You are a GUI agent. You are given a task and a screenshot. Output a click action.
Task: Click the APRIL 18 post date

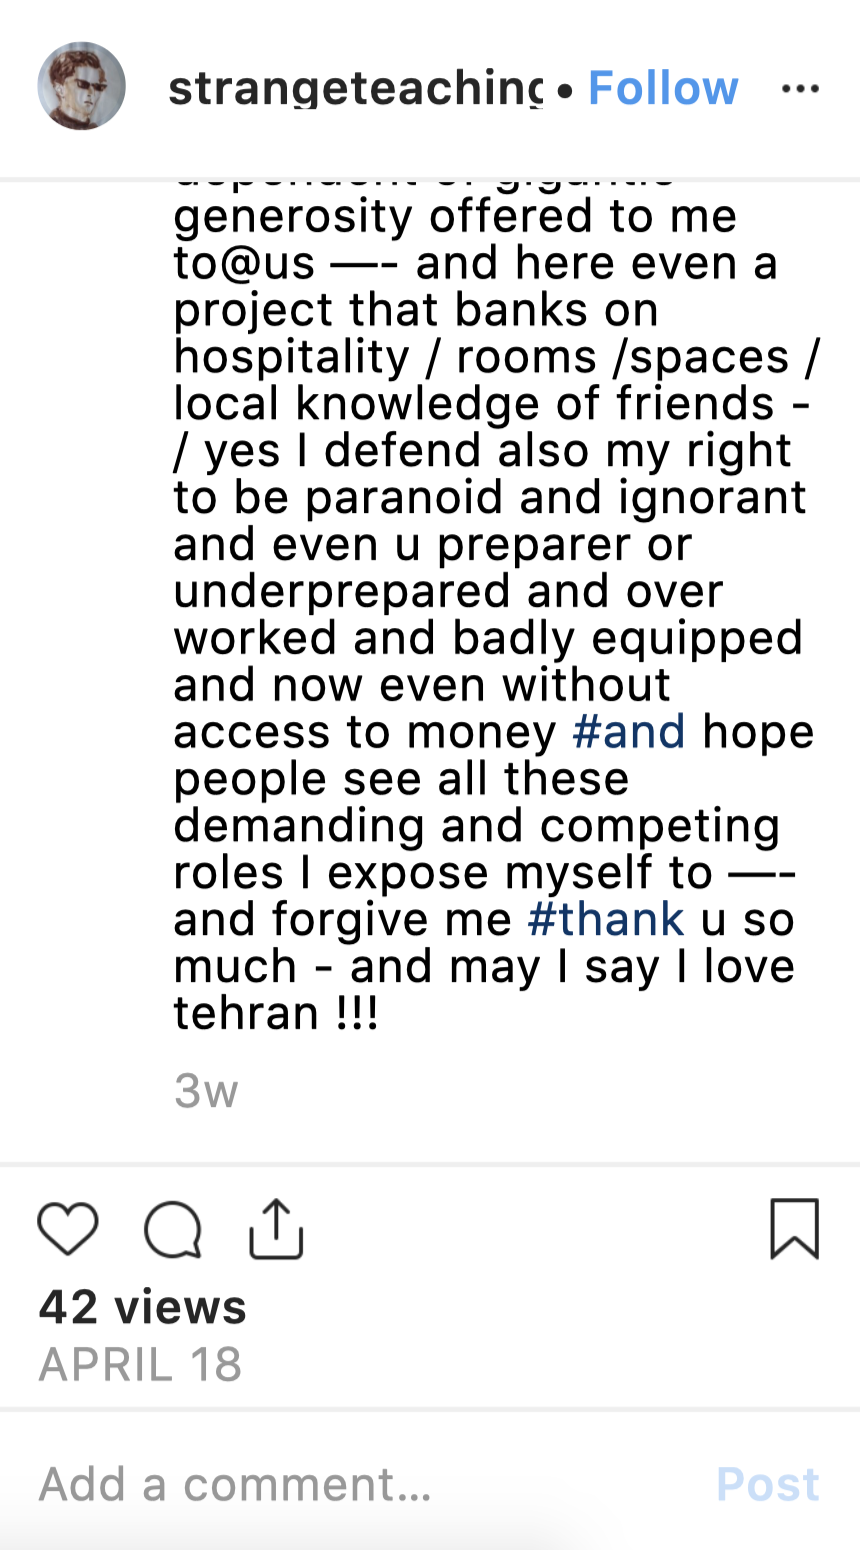click(140, 1364)
